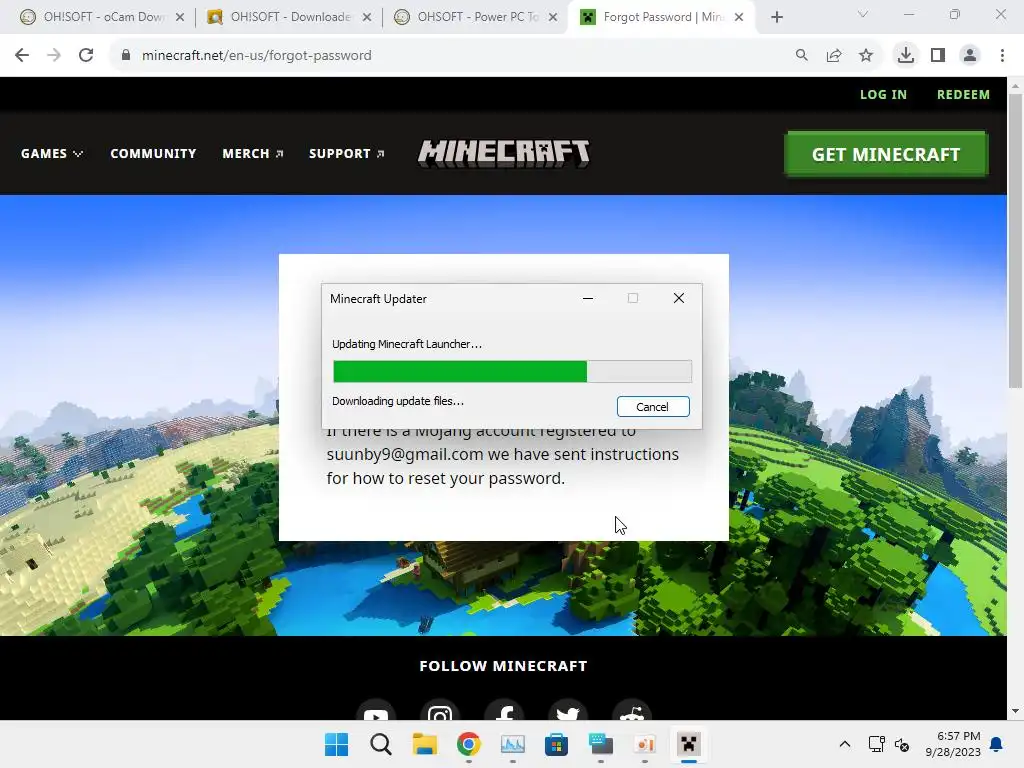Click the muted volume tray icon
This screenshot has height=768, width=1024.
click(x=902, y=744)
